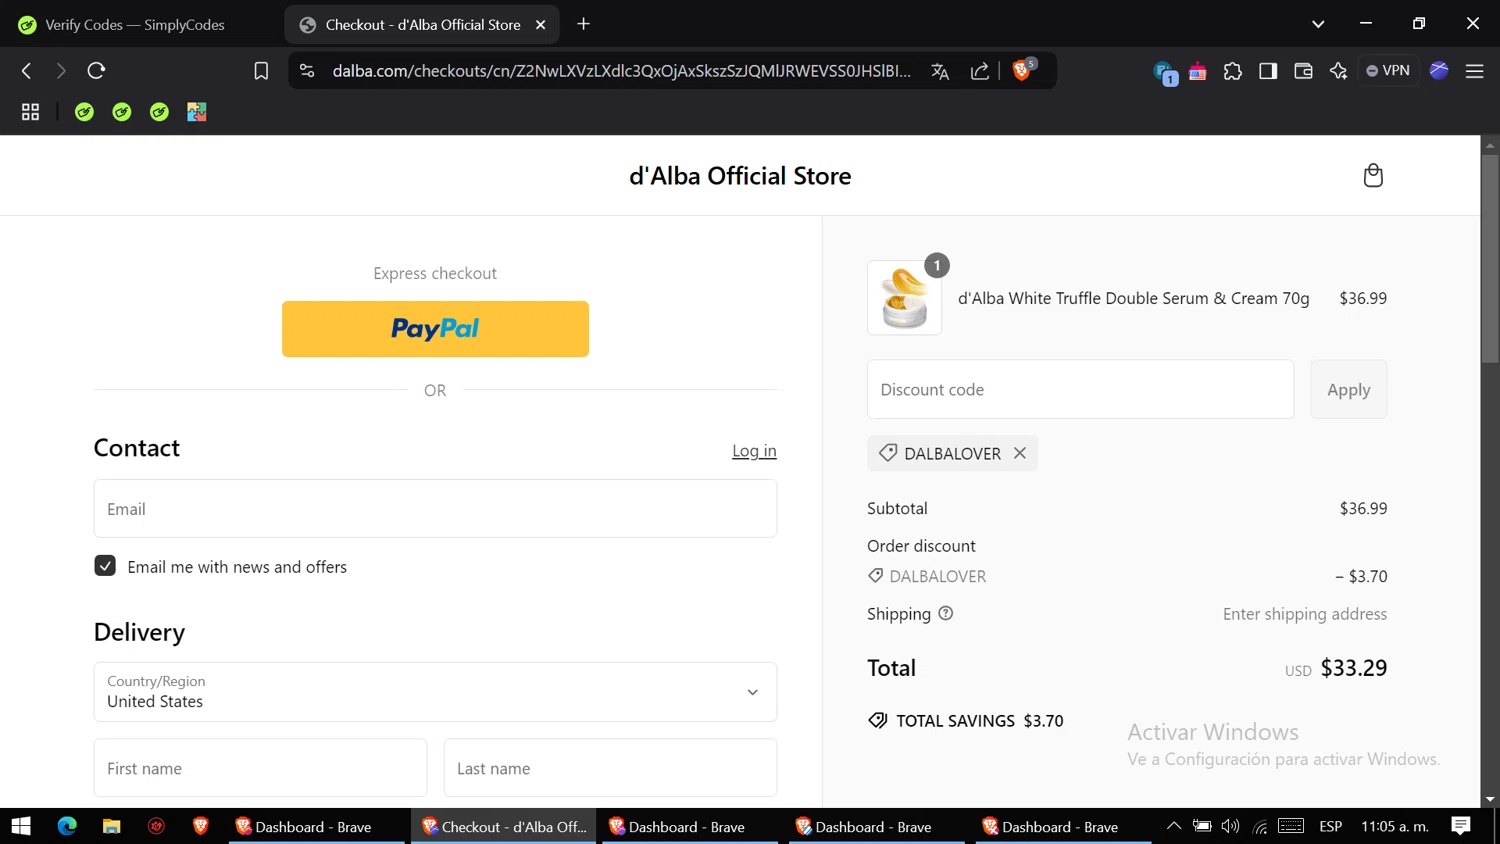The image size is (1500, 844).
Task: Click the d'Alba Official Store title
Action: pyautogui.click(x=740, y=176)
